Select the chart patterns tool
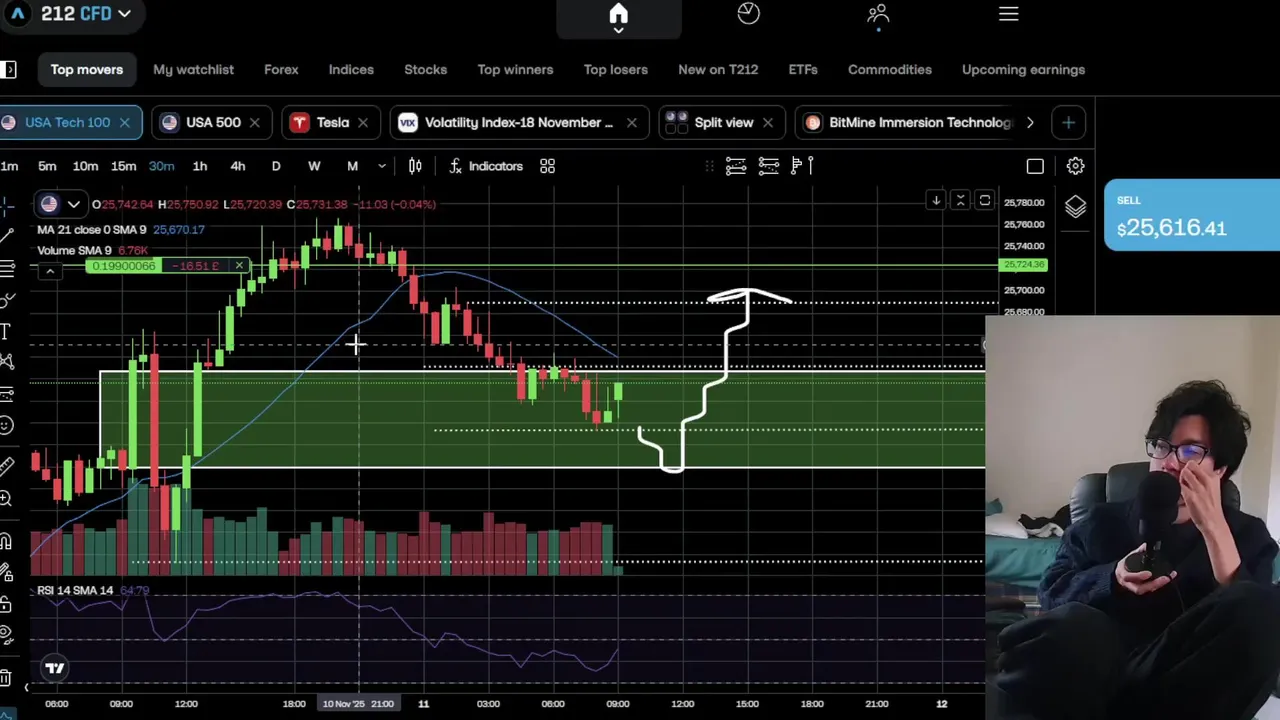The width and height of the screenshot is (1280, 720). [x=6, y=362]
